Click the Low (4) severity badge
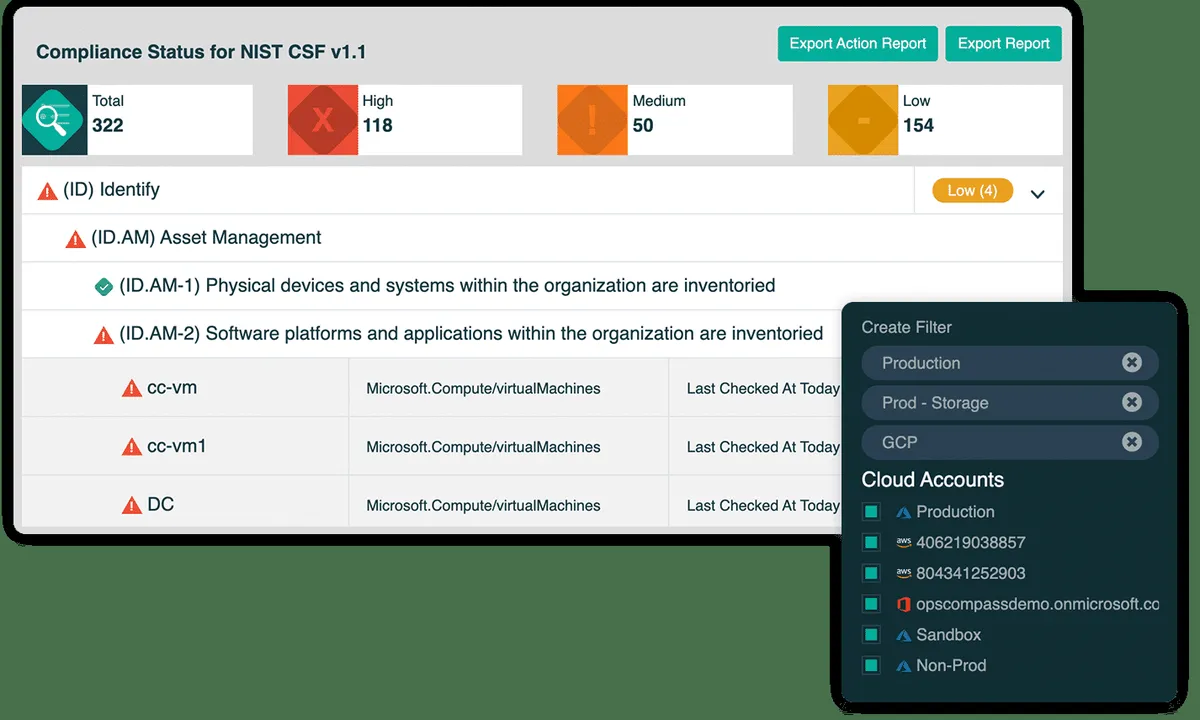Viewport: 1200px width, 720px height. coord(971,190)
